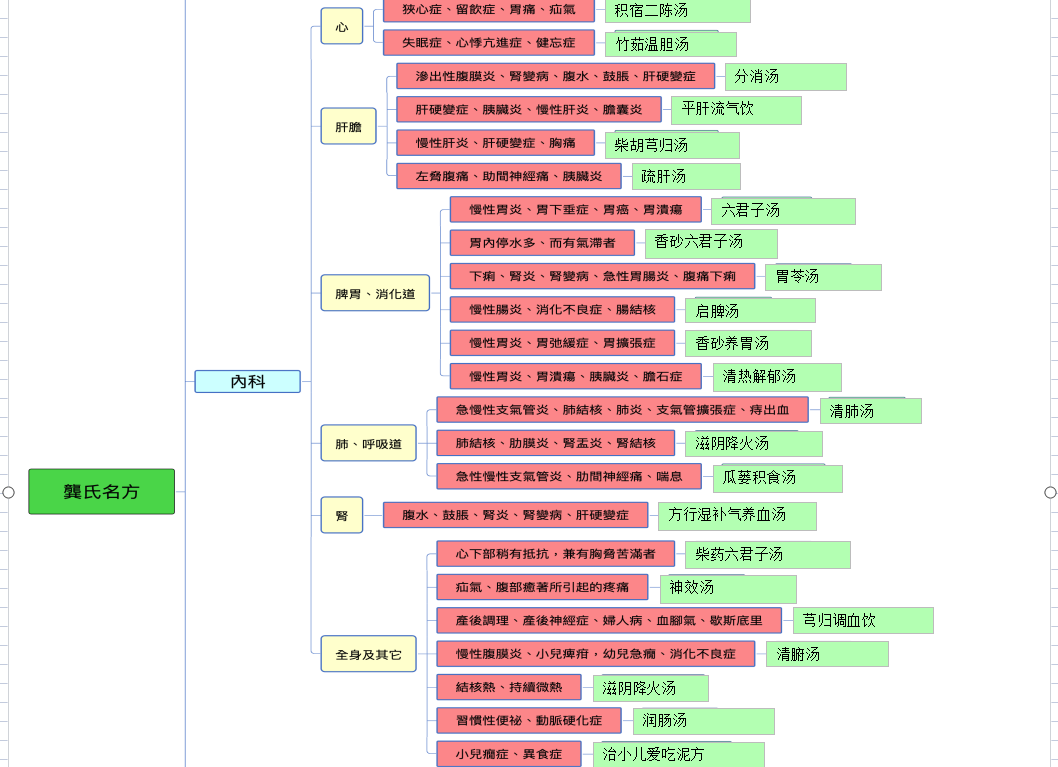Screen dimensions: 1058x767
Task: Select the green label 神效汤
Action: [728, 589]
